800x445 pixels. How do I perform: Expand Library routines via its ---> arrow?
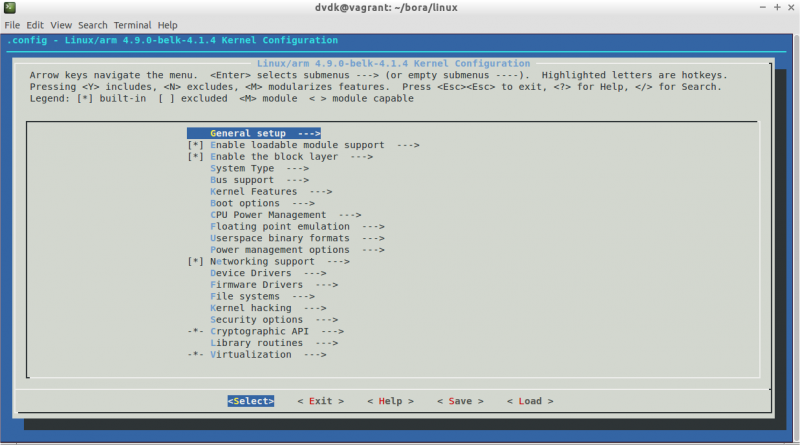click(x=327, y=343)
